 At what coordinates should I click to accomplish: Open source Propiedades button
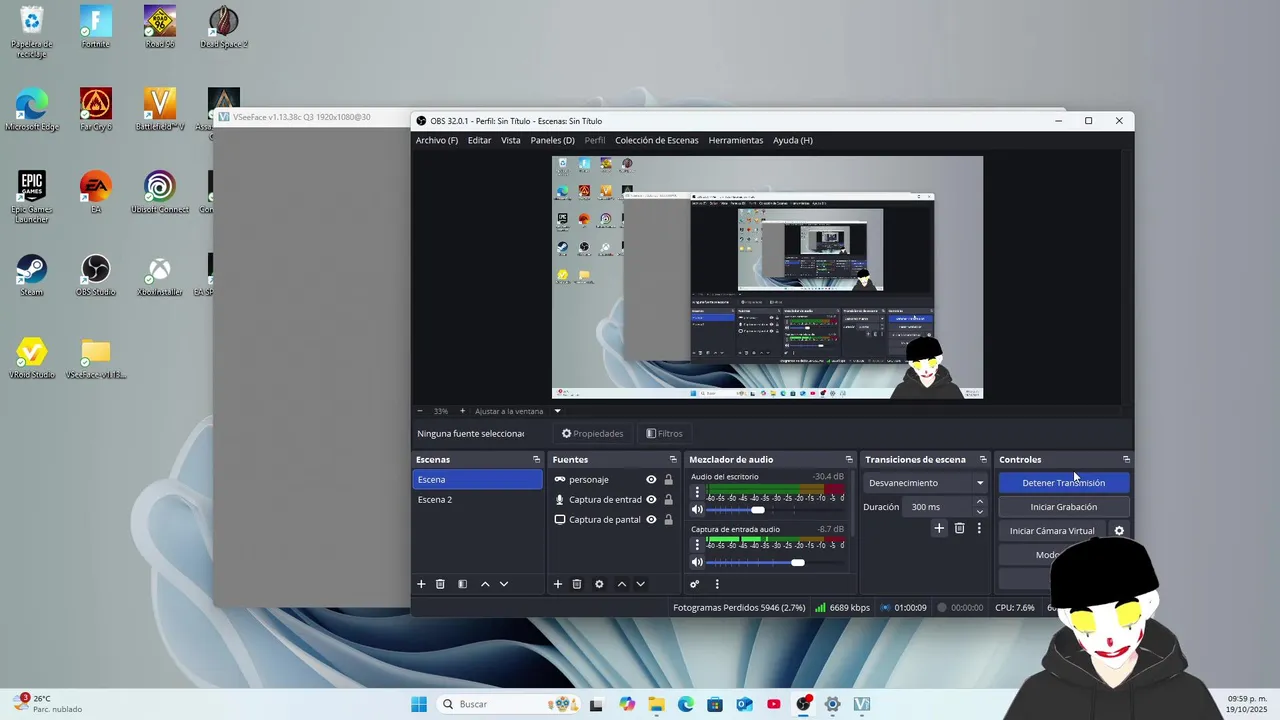592,434
